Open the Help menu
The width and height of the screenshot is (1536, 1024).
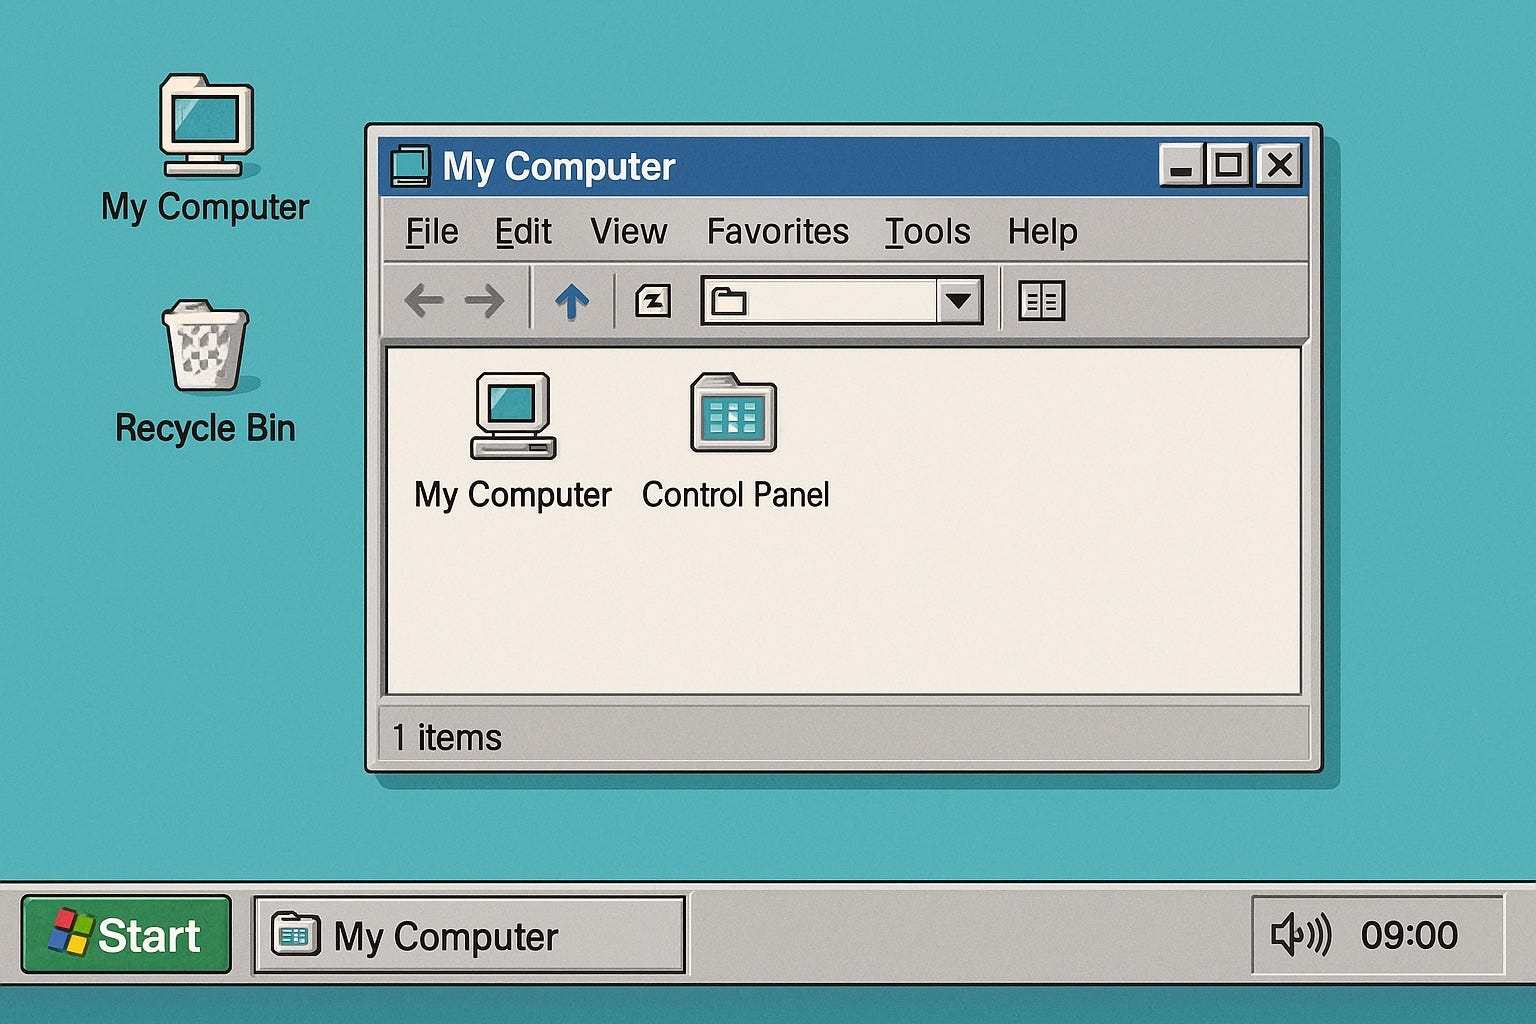pyautogui.click(x=1042, y=232)
